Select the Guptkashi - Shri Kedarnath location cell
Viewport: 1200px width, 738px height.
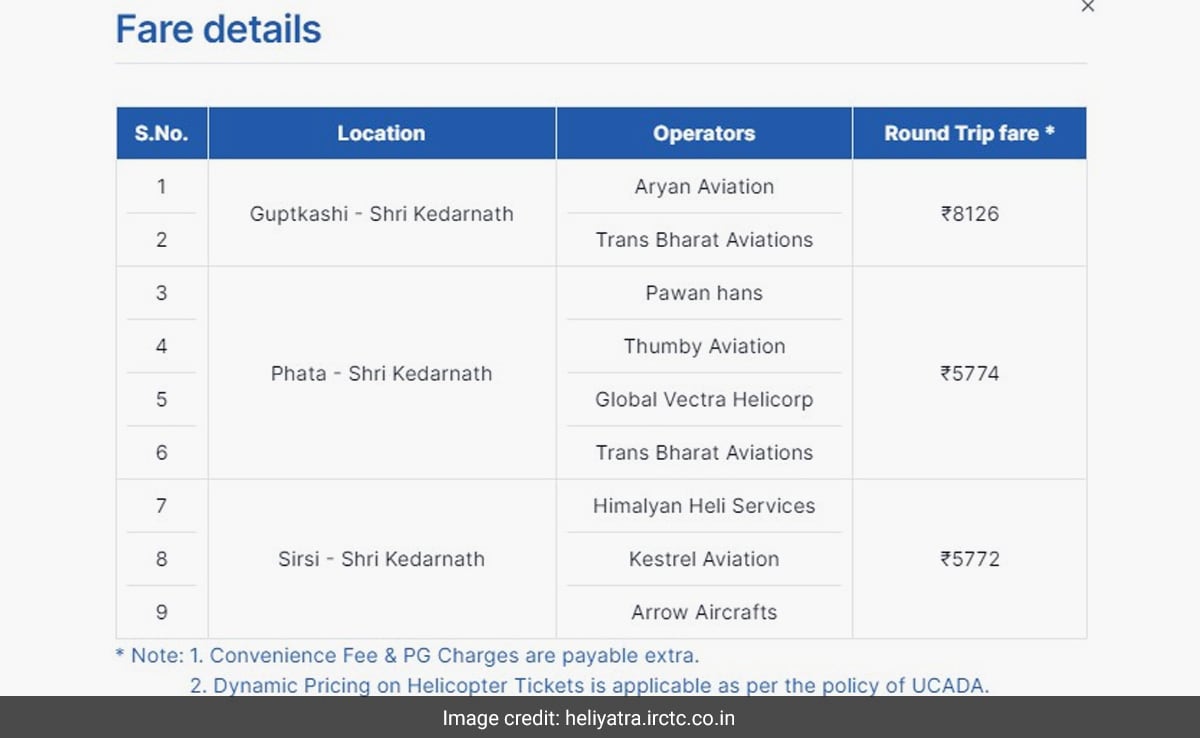click(381, 213)
